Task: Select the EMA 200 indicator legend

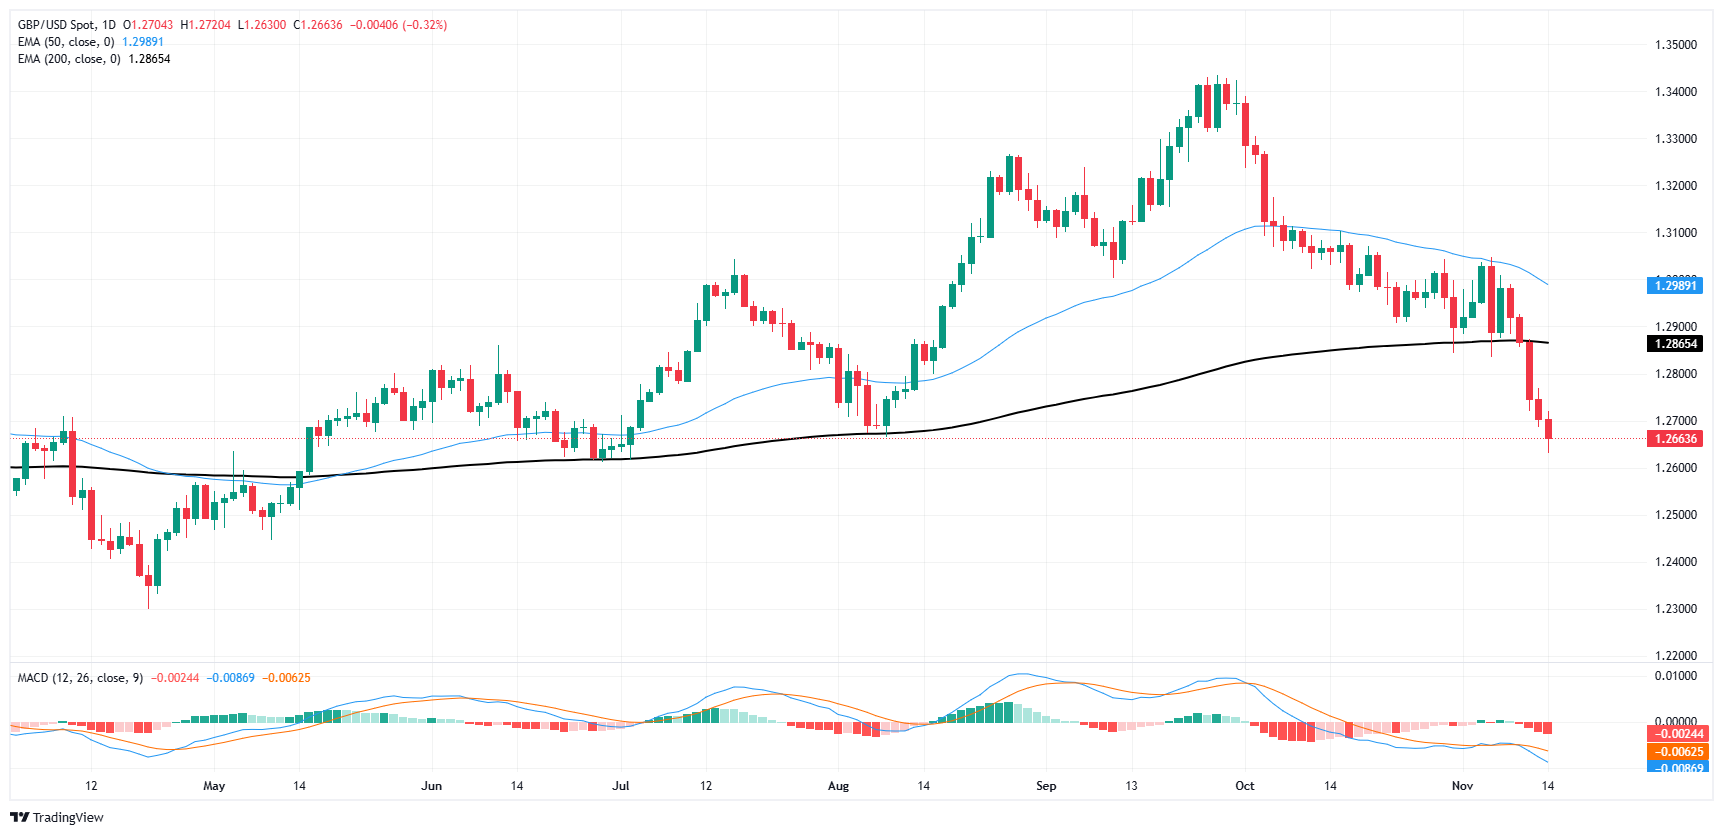Action: click(68, 59)
